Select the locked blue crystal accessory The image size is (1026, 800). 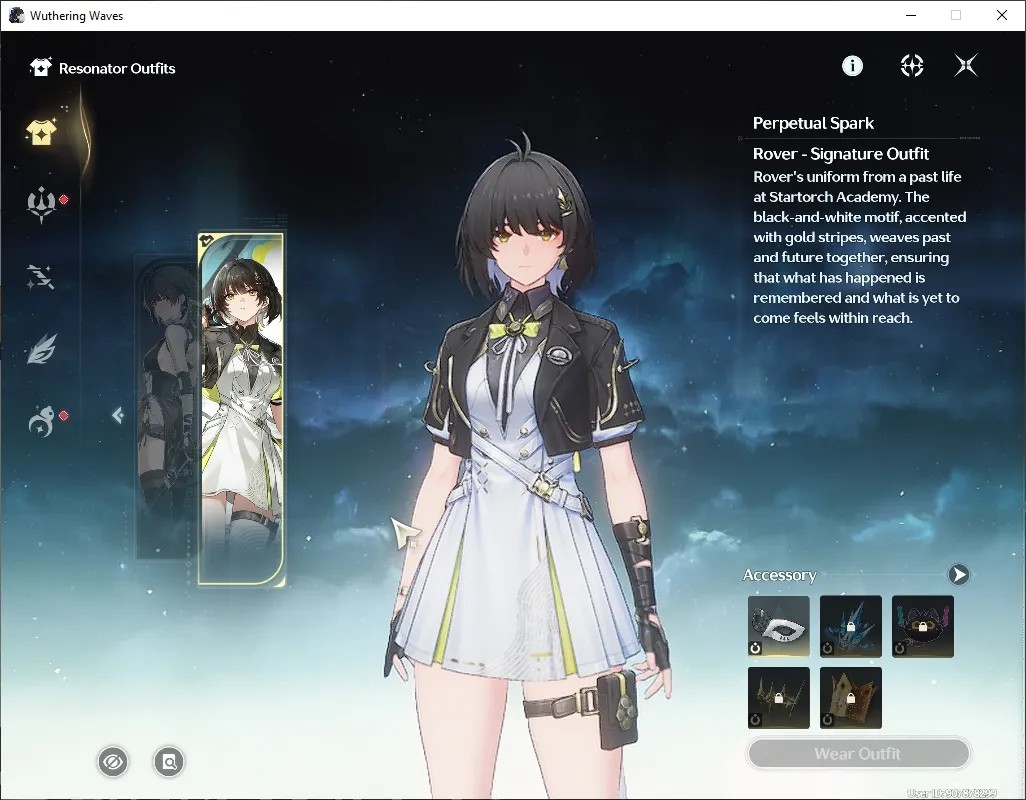point(851,626)
